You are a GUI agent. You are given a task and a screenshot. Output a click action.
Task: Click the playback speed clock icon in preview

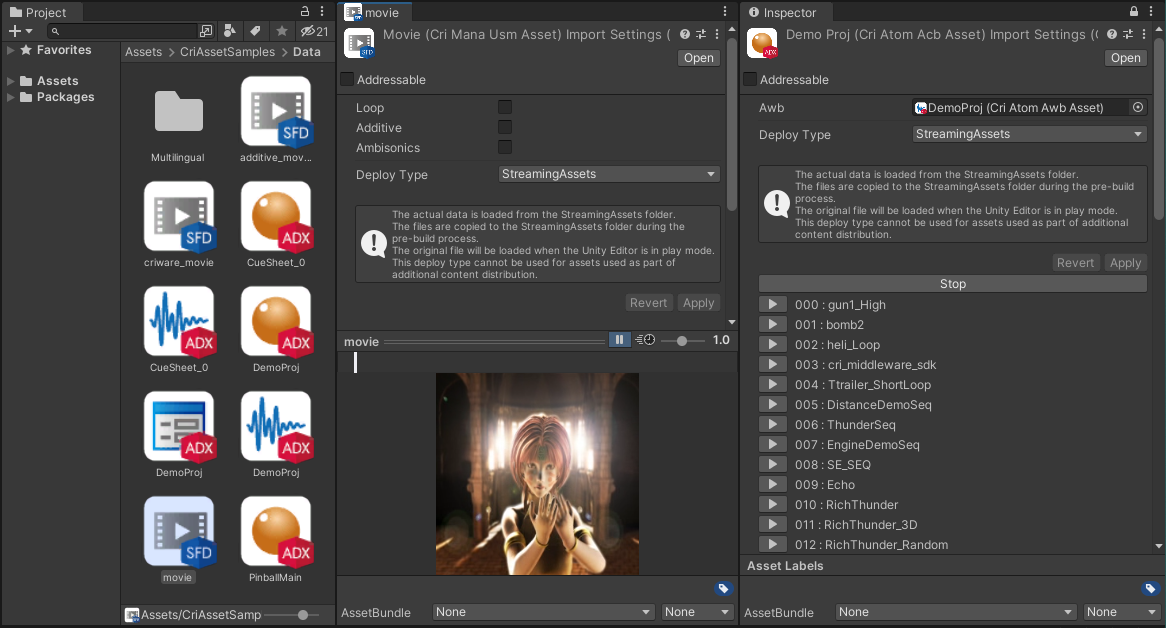pos(645,340)
